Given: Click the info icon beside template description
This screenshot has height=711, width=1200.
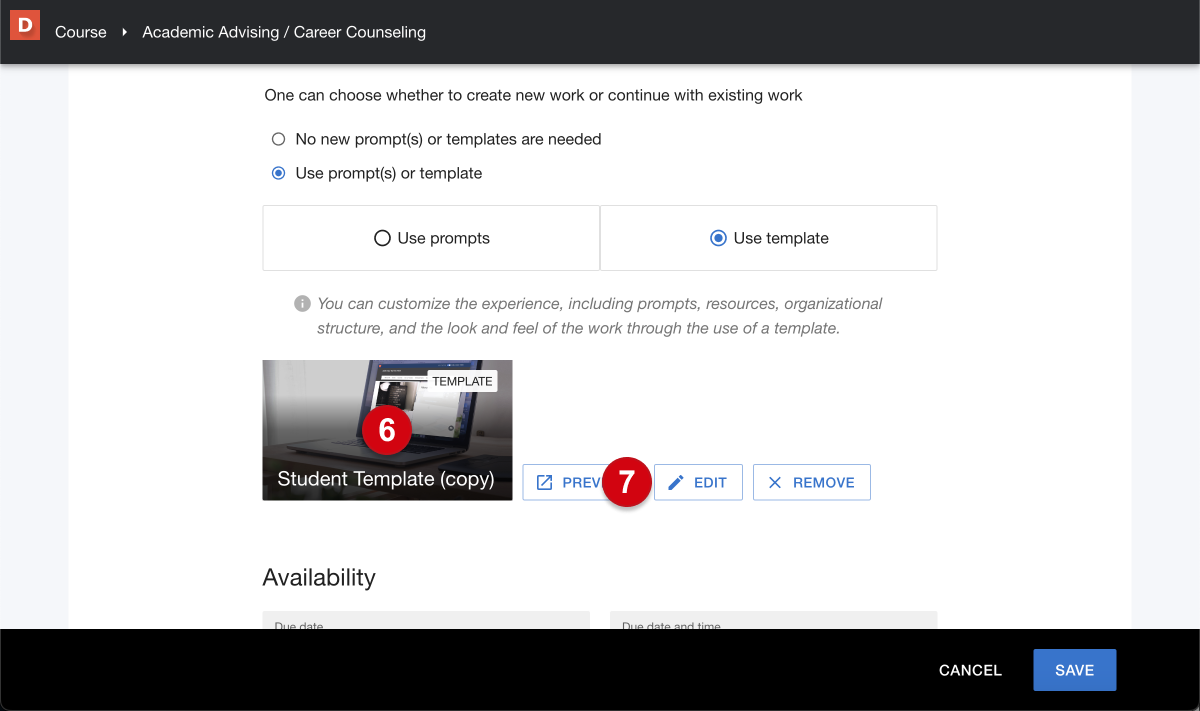Looking at the screenshot, I should tap(302, 303).
